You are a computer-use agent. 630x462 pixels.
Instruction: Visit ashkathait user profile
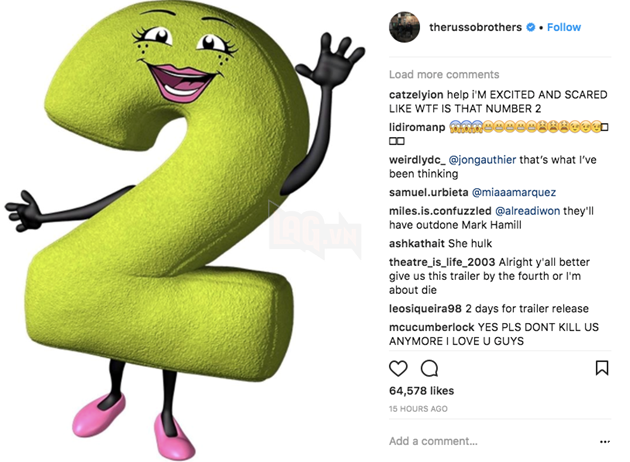417,243
